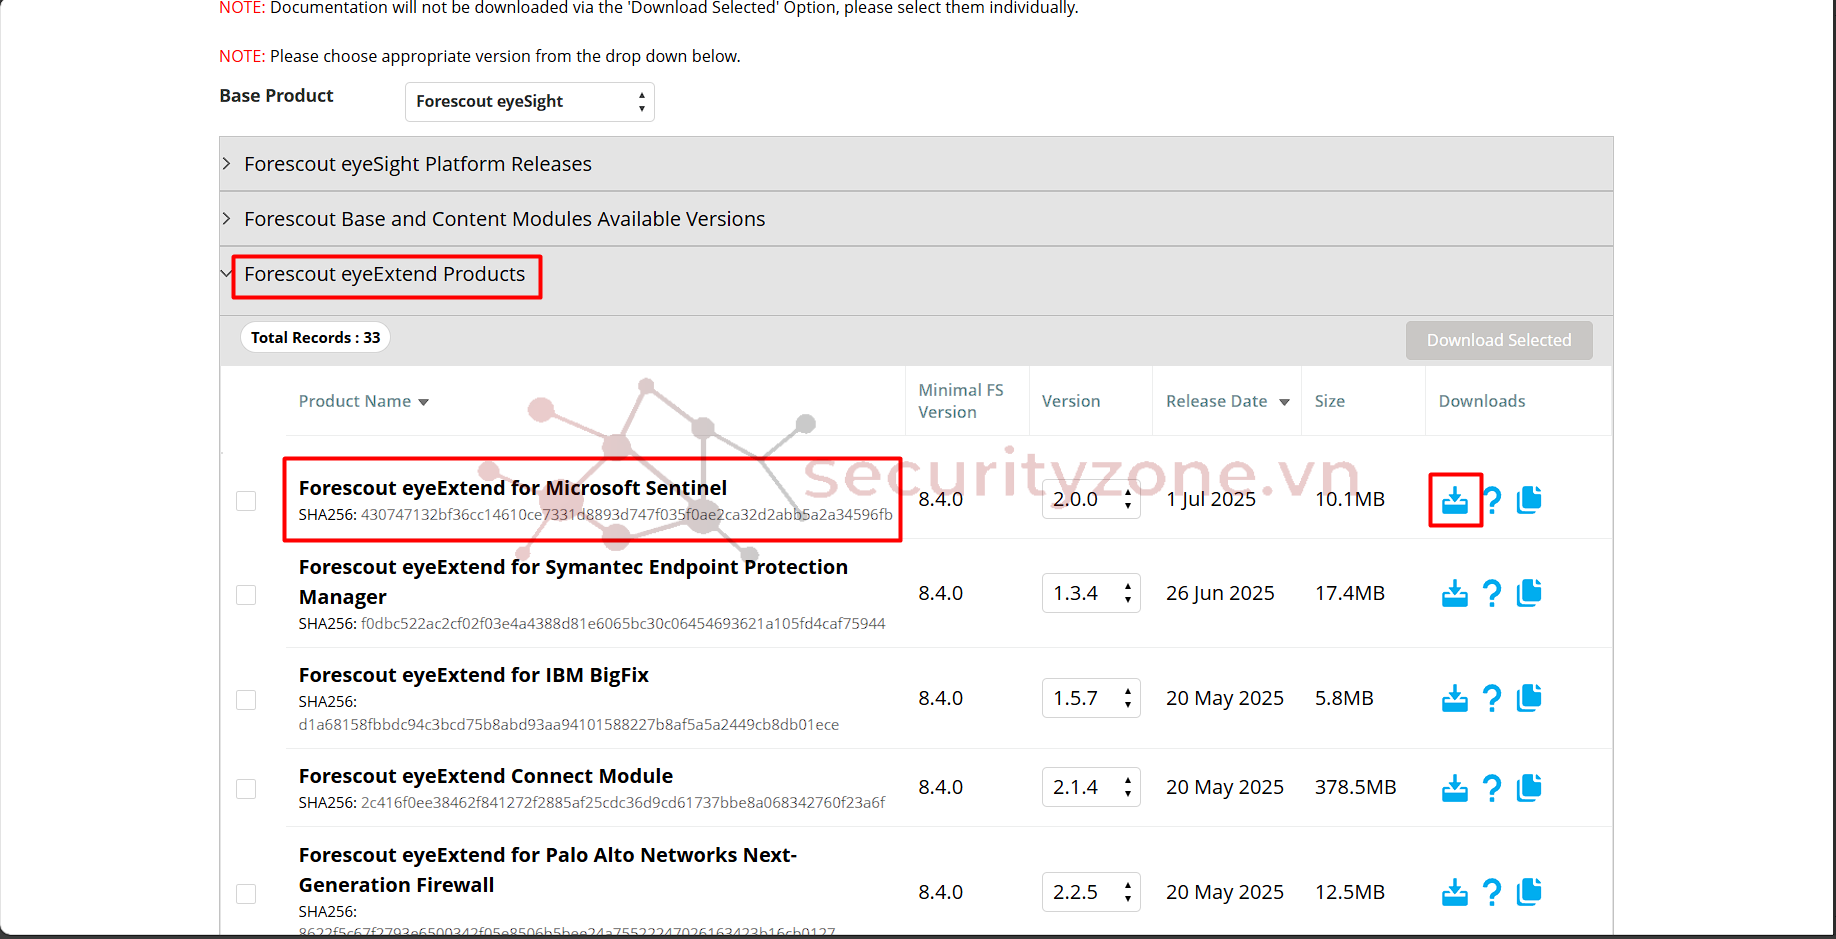Click the Size column header
The width and height of the screenshot is (1836, 939).
point(1329,401)
